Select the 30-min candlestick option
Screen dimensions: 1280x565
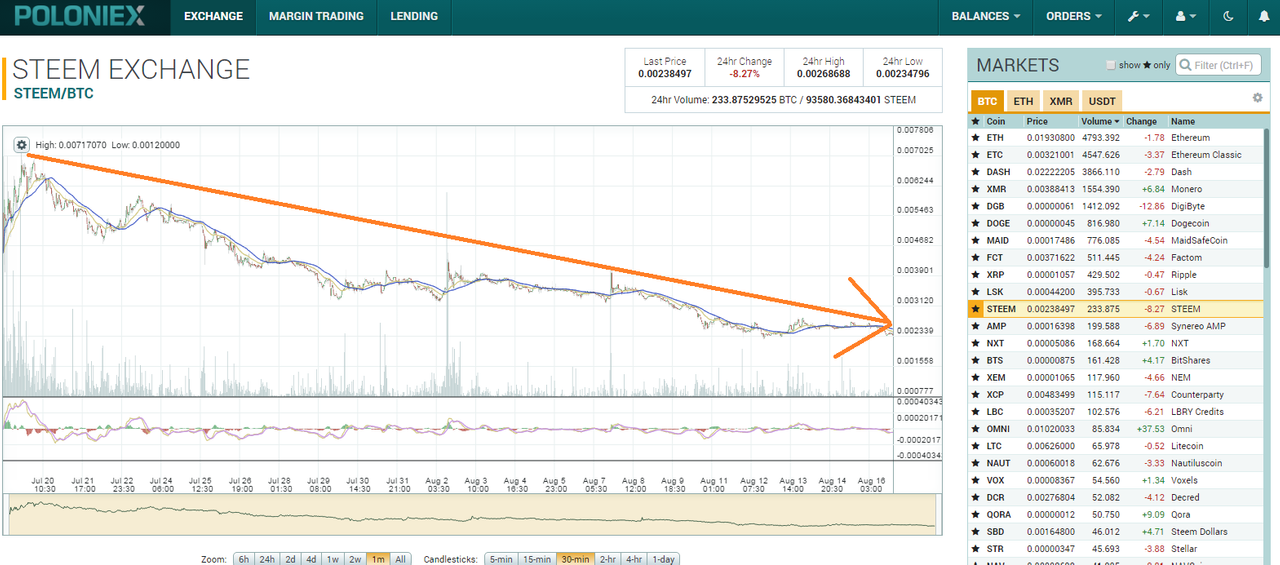[x=575, y=559]
